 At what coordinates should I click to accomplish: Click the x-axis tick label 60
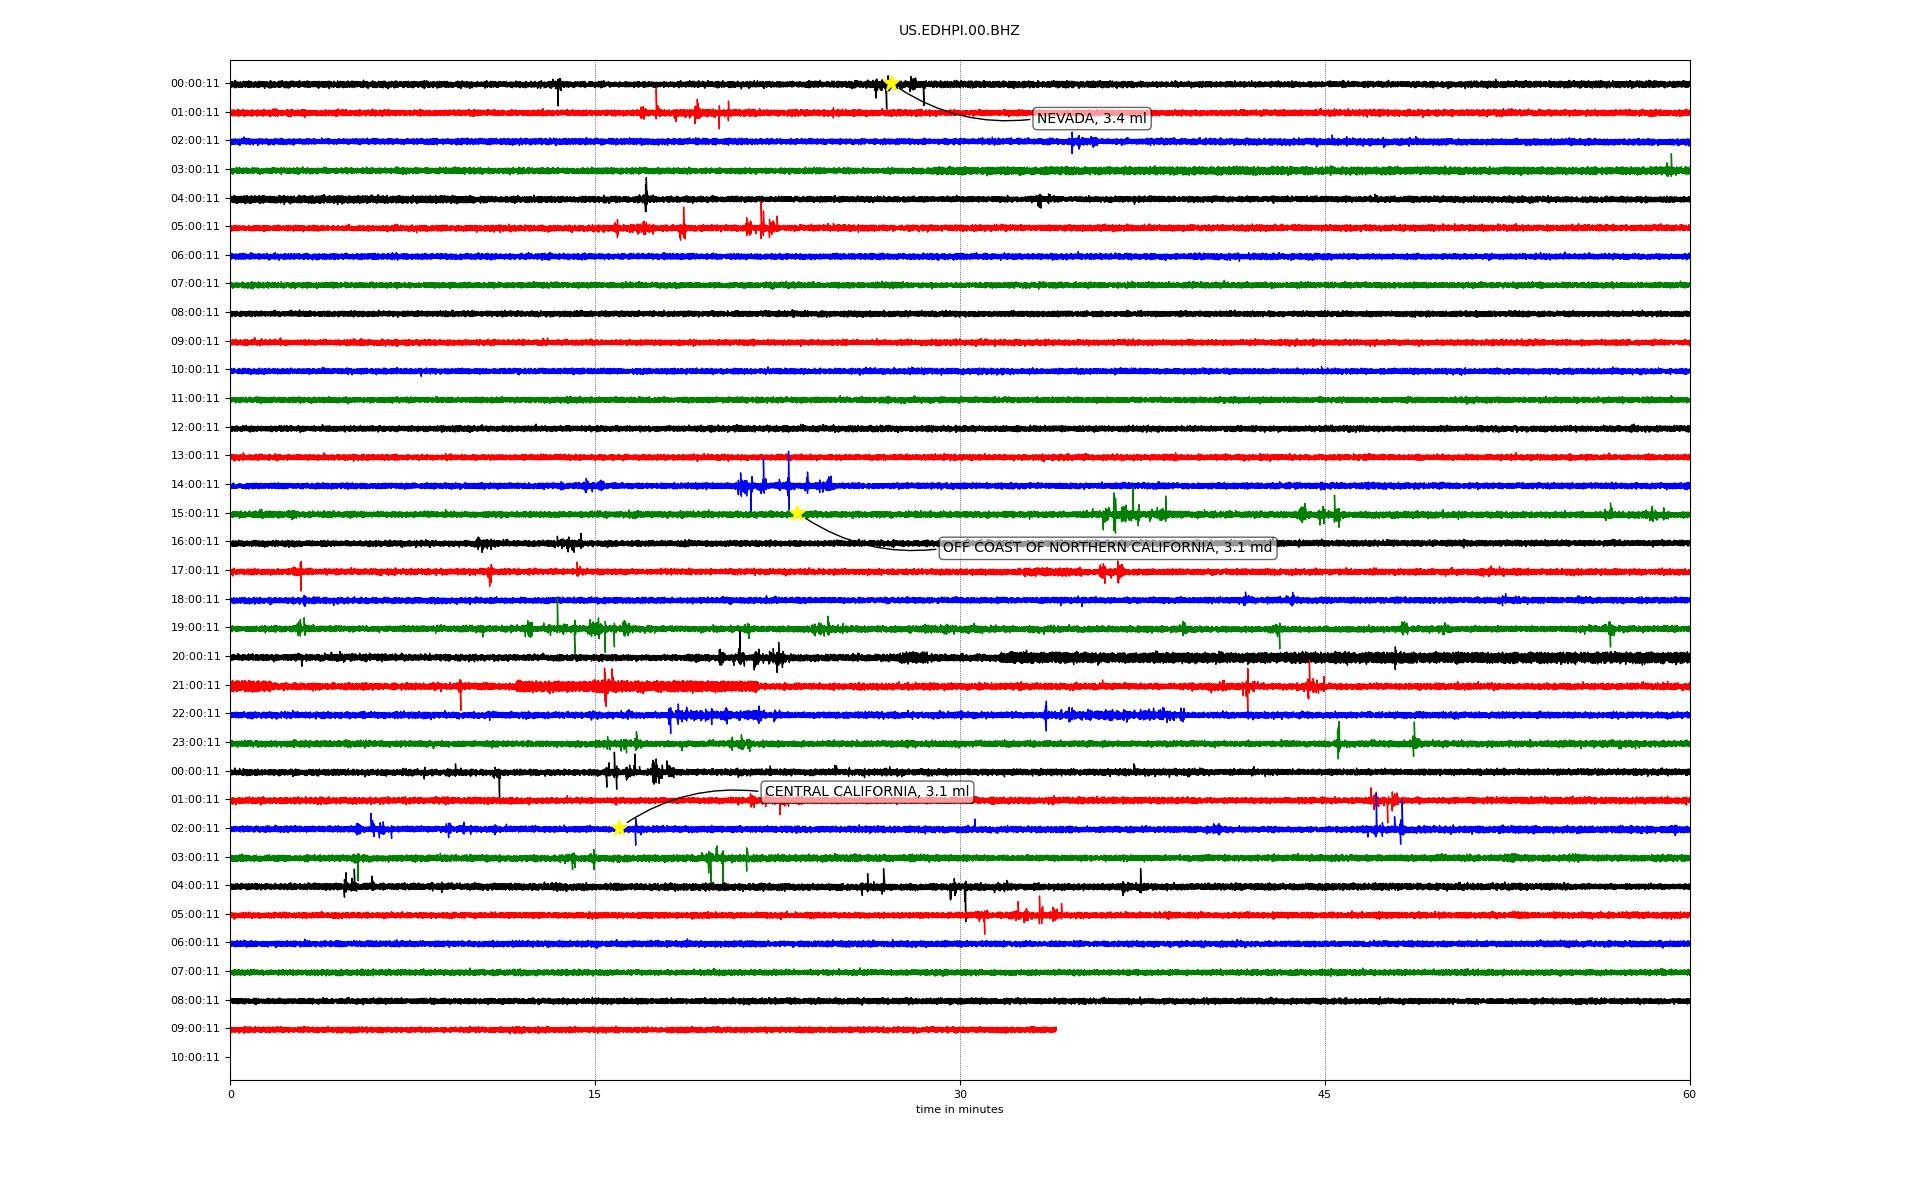[x=1689, y=1094]
